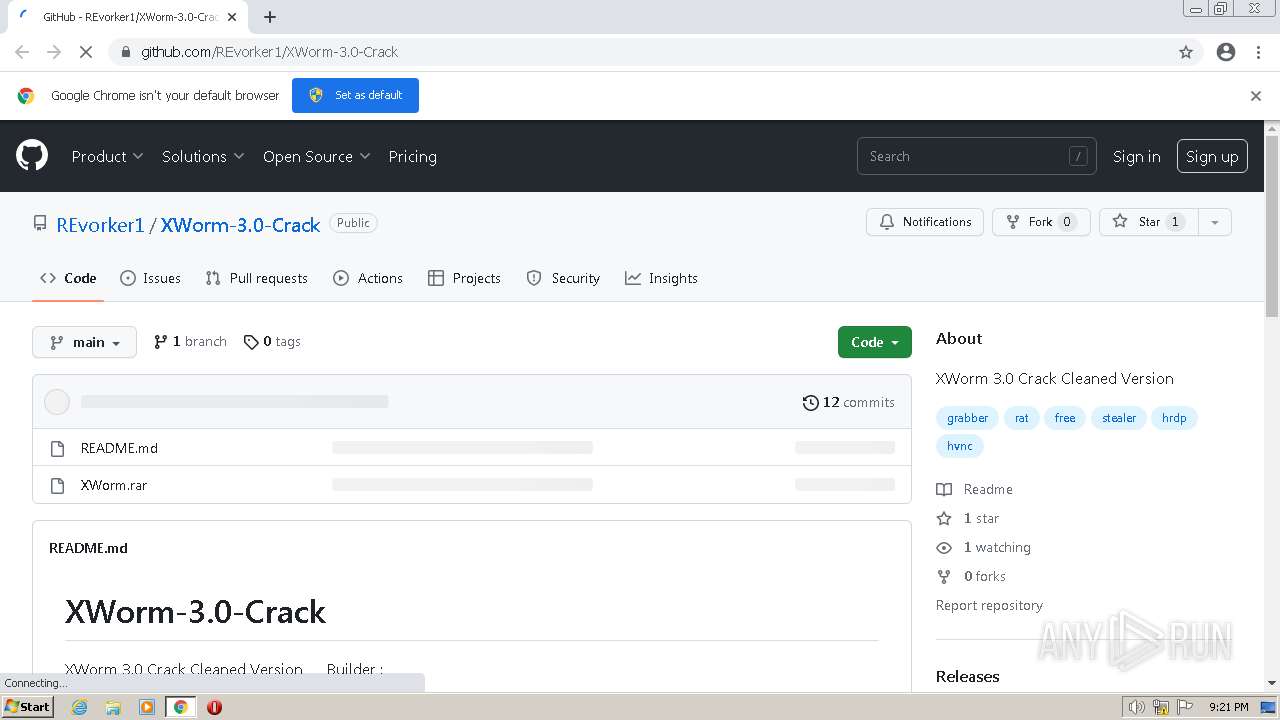Open the Windows Start menu
Screen dimensions: 1280x720
pos(28,707)
